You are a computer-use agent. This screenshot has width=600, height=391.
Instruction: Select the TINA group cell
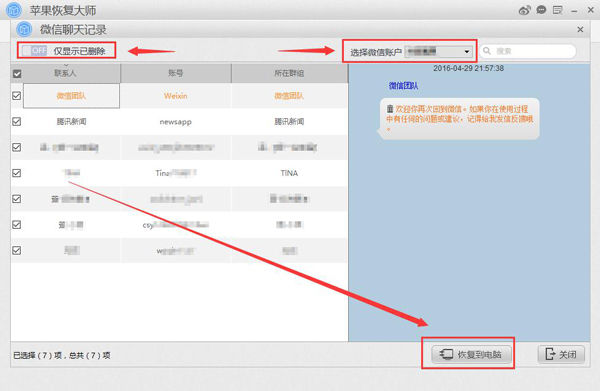tap(289, 173)
